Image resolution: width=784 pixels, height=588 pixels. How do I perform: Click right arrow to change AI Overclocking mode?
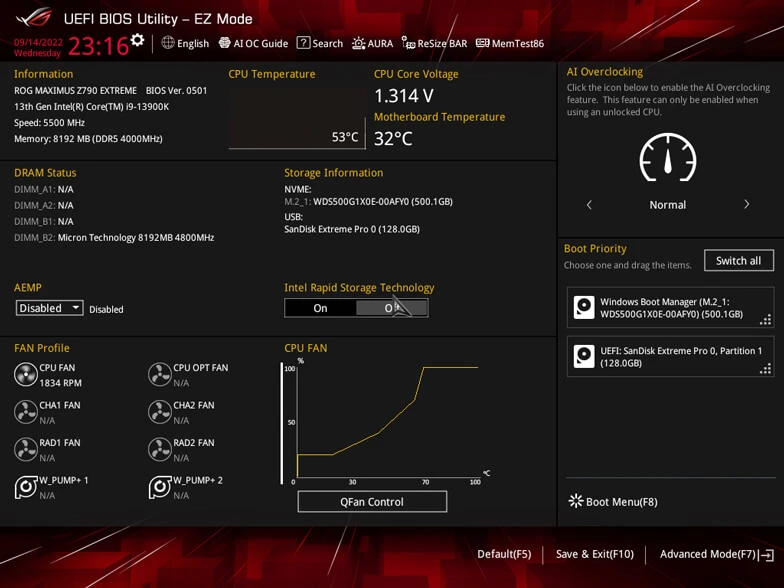(x=746, y=204)
